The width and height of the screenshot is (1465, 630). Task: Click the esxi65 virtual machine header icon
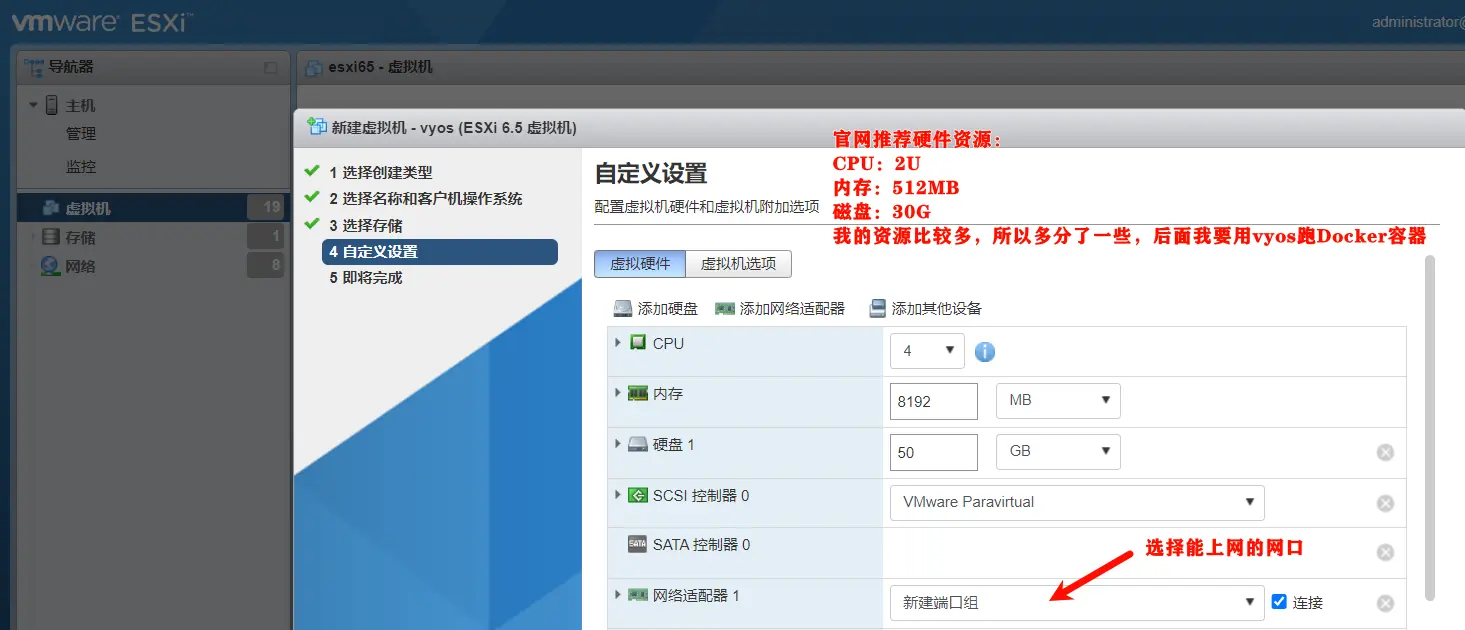[x=314, y=67]
